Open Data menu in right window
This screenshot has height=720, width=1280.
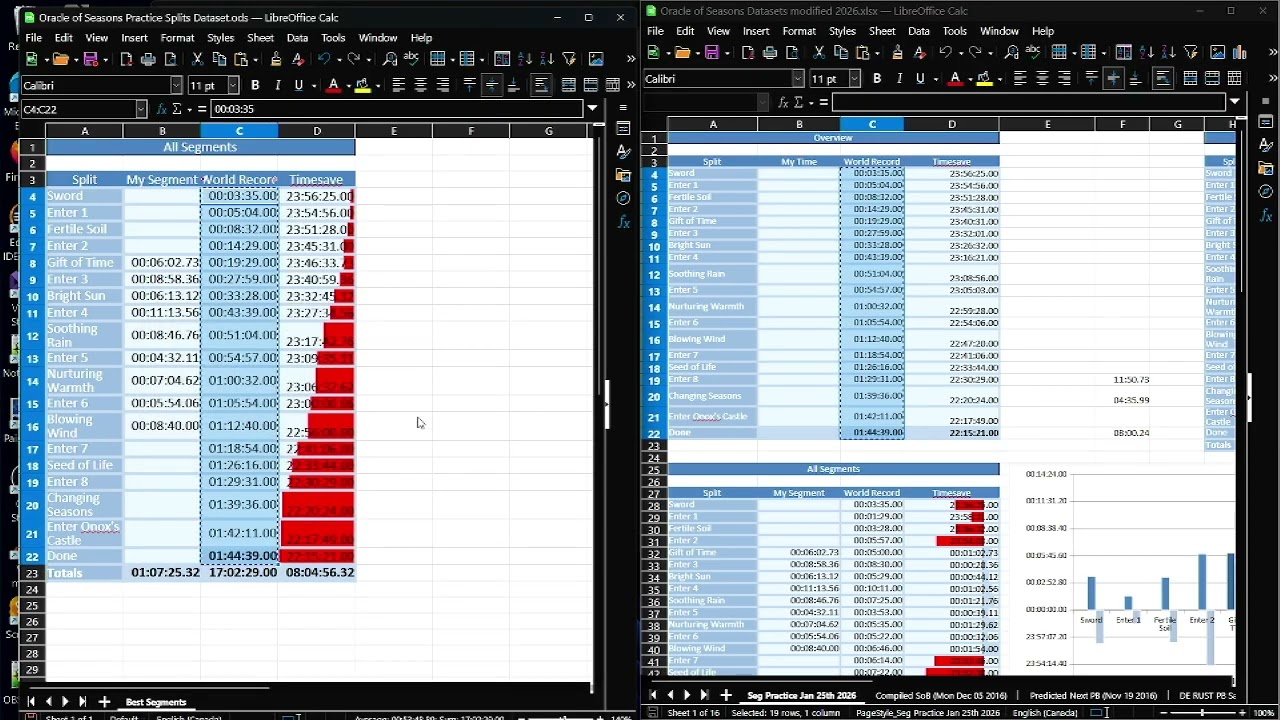pos(919,31)
